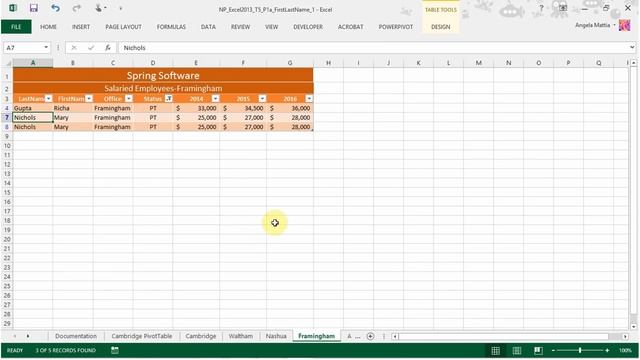
Task: Switch to the INSERT ribbon tab
Action: (x=81, y=27)
